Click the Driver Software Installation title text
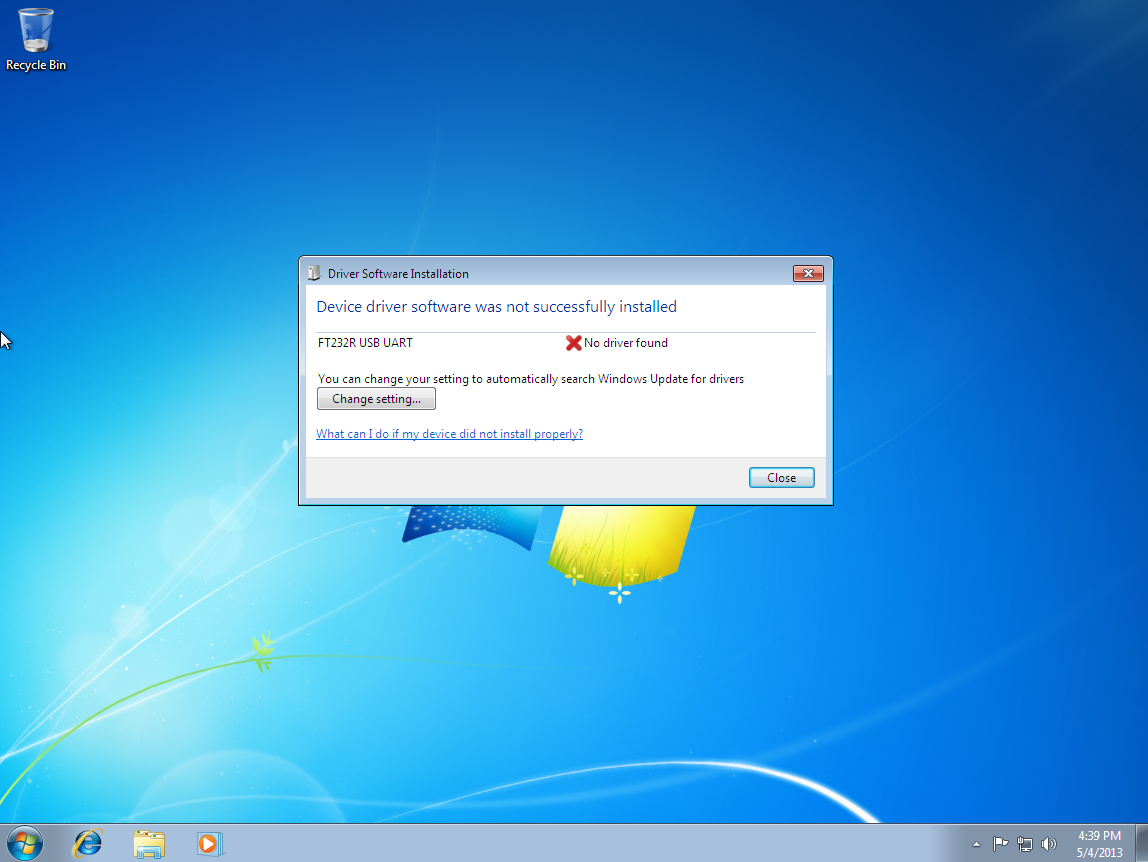Viewport: 1148px width, 862px height. pos(398,273)
